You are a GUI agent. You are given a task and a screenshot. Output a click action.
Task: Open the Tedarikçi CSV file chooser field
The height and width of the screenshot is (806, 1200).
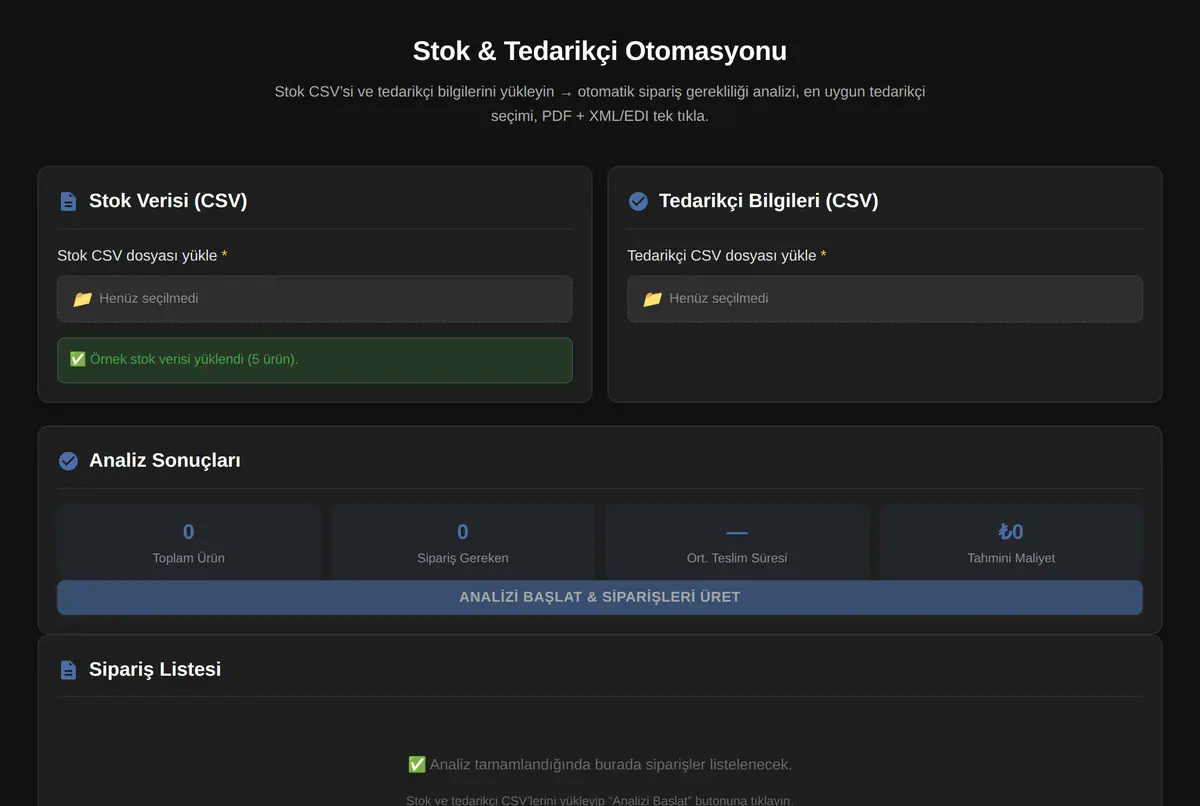click(x=885, y=299)
